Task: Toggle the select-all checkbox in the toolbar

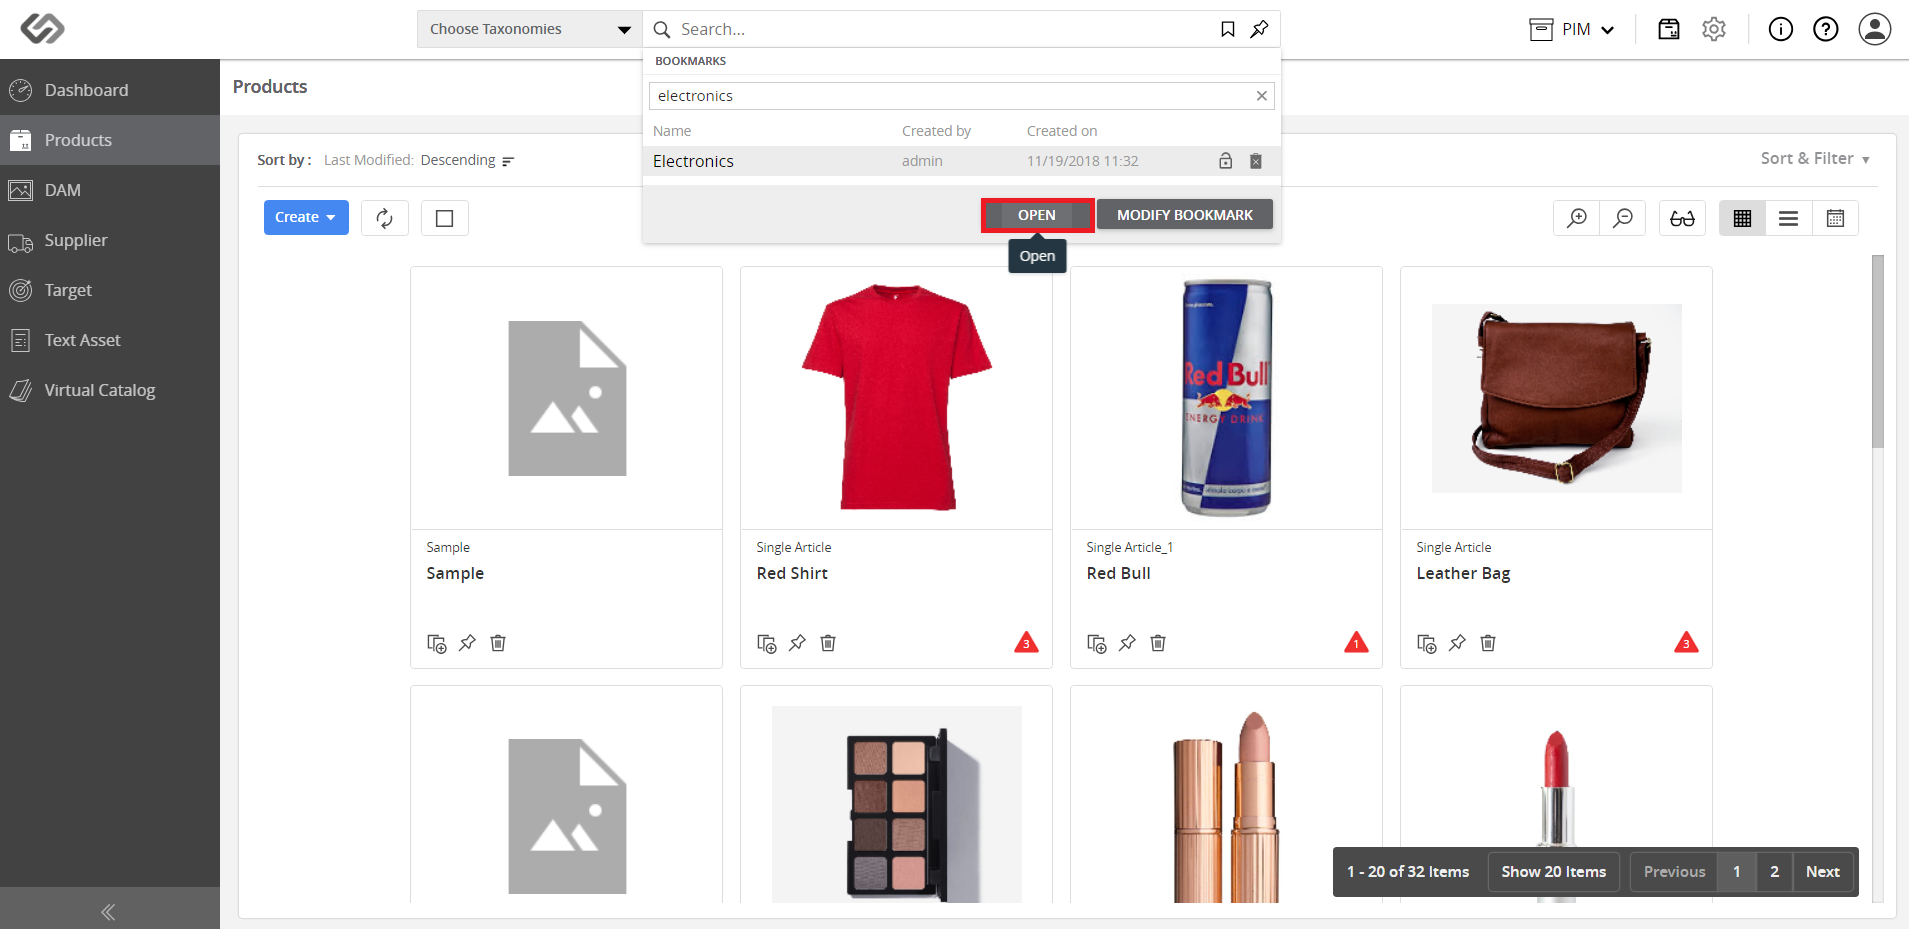Action: coord(445,218)
